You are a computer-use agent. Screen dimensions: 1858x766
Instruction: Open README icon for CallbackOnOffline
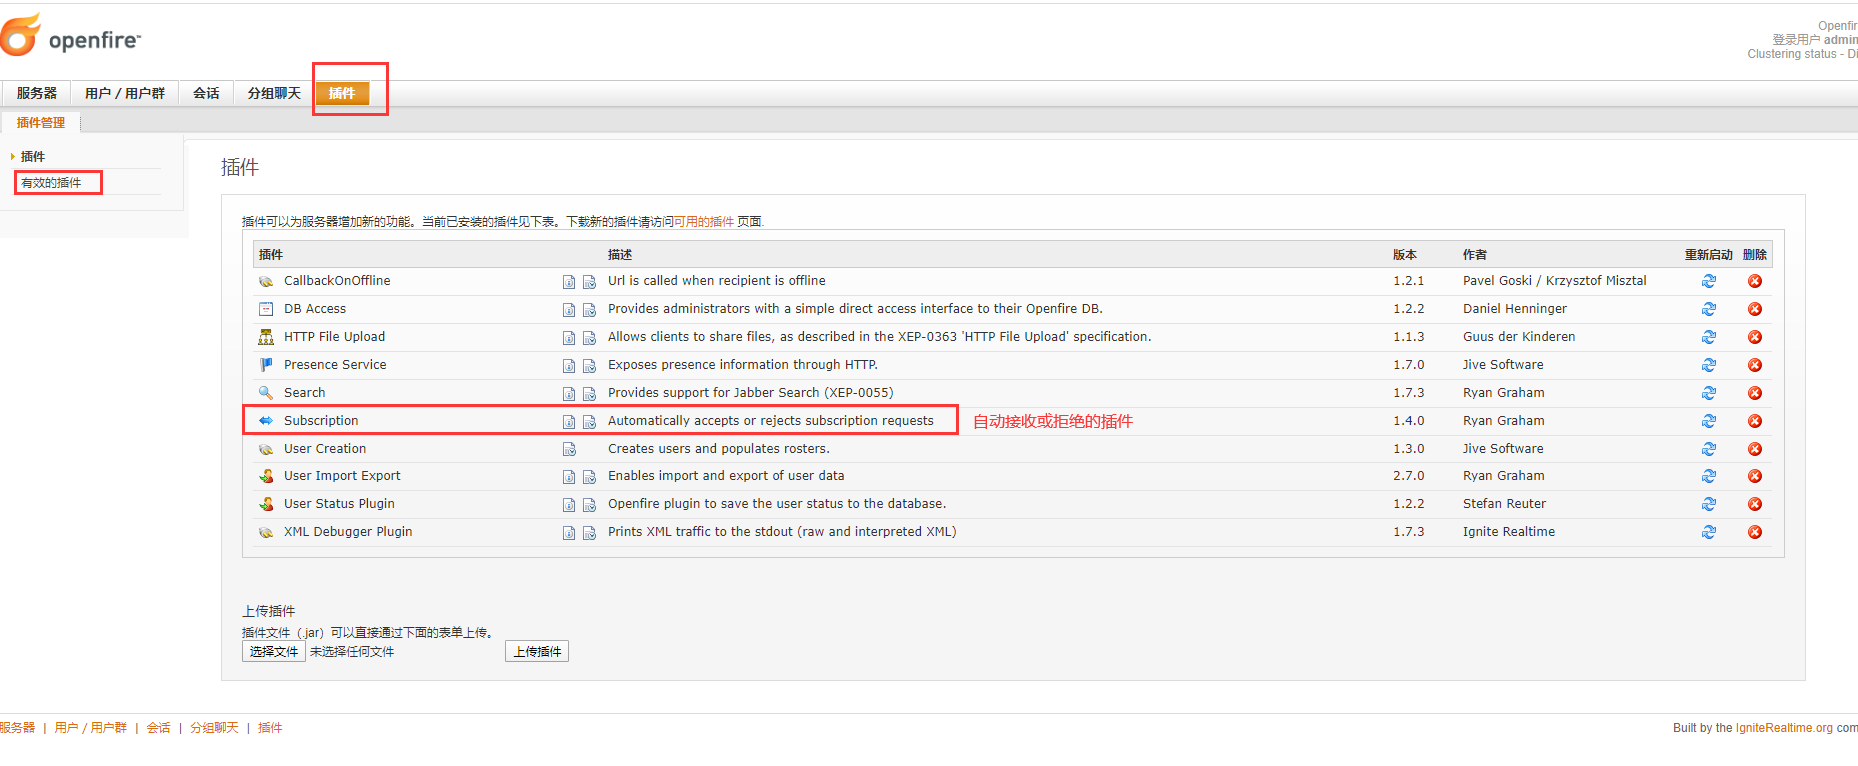click(569, 282)
